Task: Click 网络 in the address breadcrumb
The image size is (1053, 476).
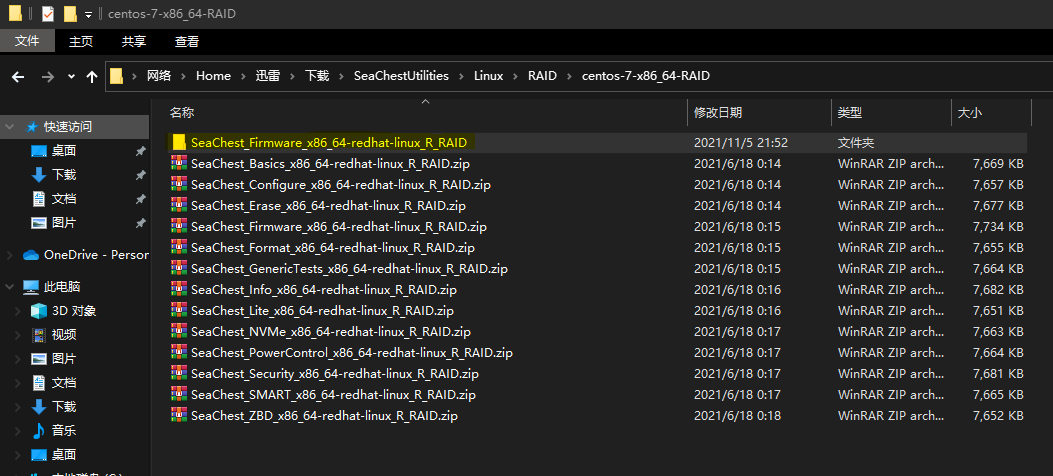Action: pos(159,76)
